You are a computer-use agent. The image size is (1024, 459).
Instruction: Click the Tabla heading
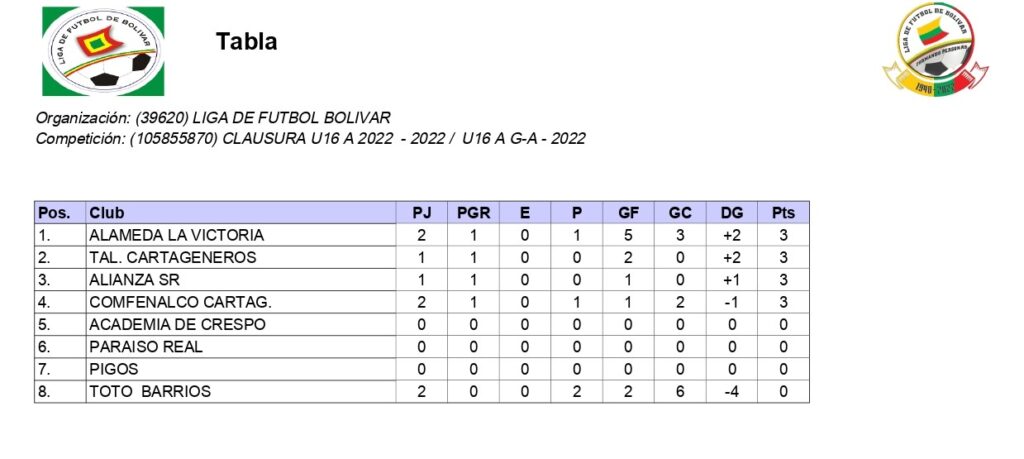[246, 42]
